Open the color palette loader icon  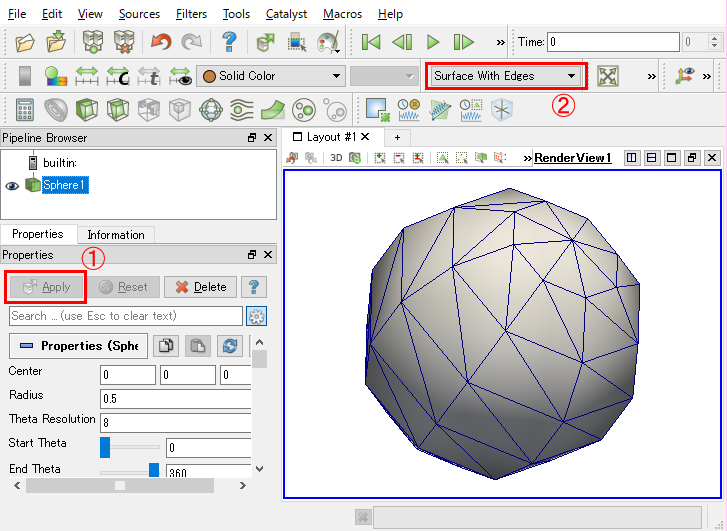329,42
